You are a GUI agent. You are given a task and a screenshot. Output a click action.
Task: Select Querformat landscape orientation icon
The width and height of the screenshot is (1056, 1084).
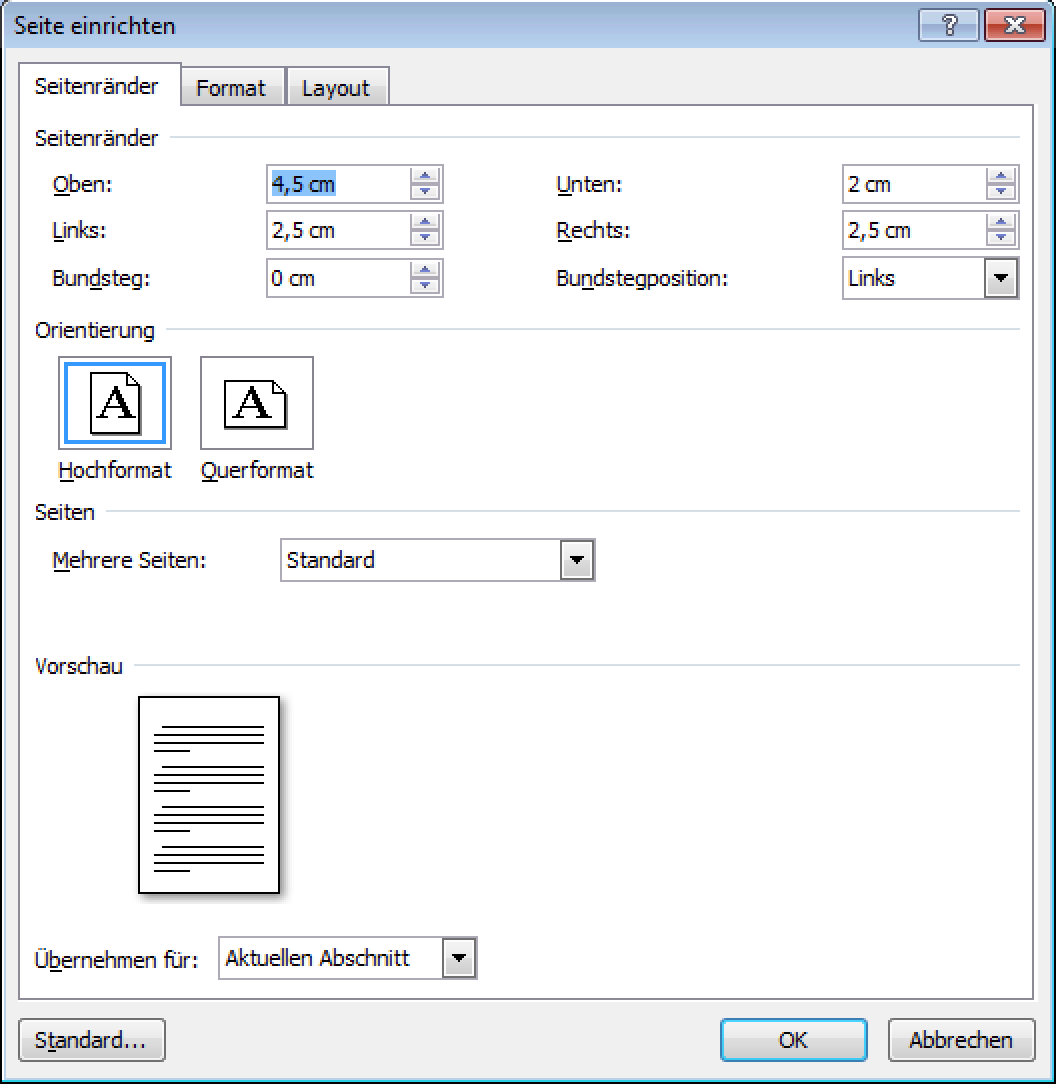point(257,403)
